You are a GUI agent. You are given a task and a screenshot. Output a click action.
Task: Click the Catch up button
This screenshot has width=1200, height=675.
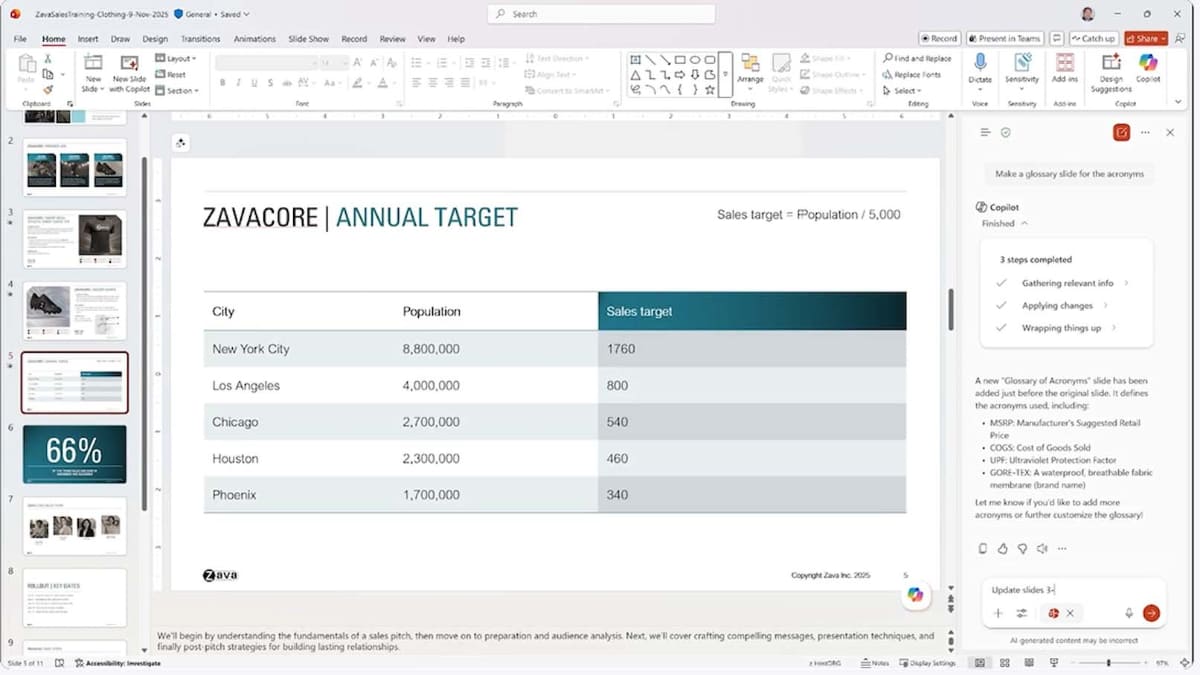1094,38
